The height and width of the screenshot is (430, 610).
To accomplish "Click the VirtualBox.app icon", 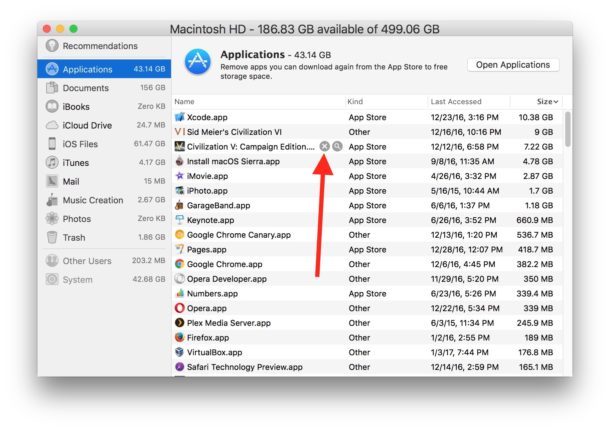I will [x=179, y=352].
